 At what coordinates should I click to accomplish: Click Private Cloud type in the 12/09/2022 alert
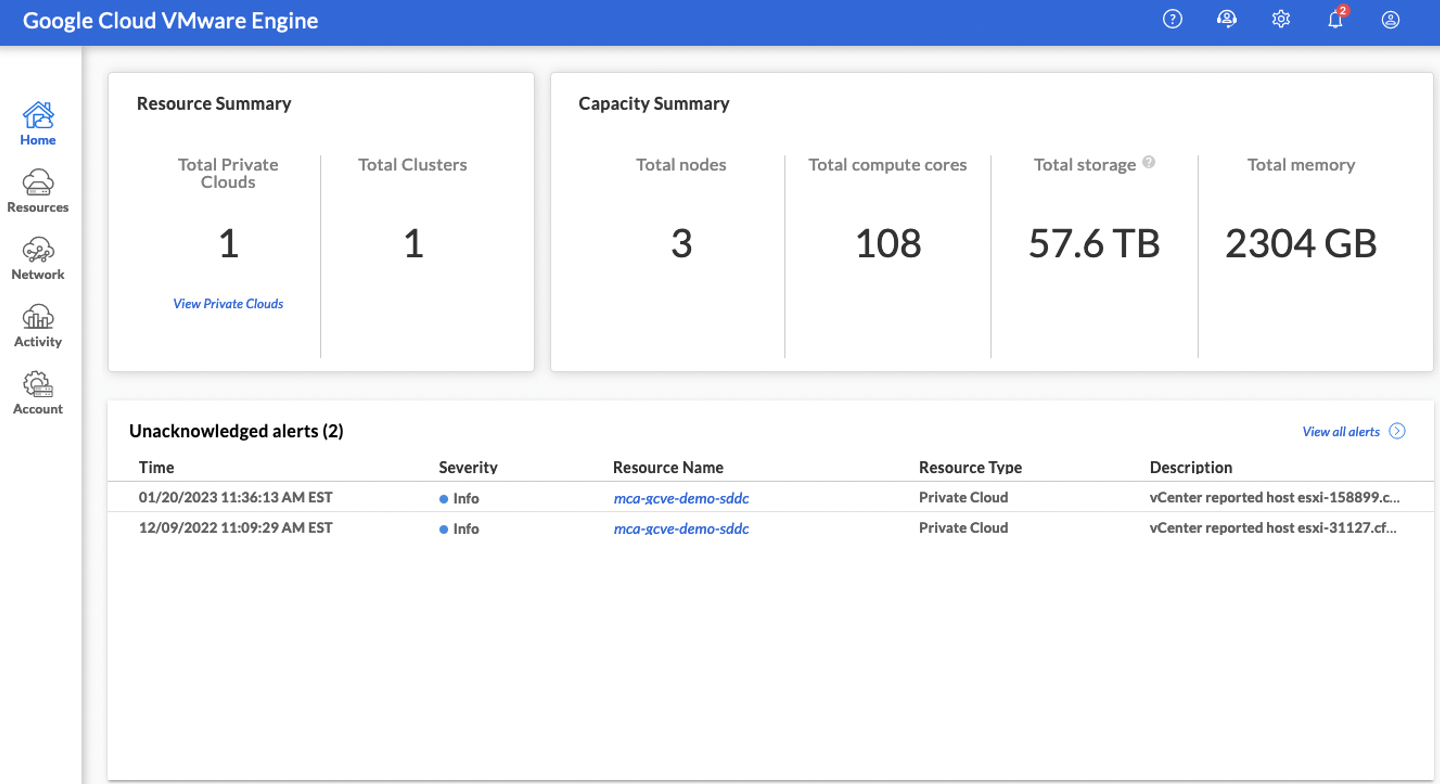point(963,527)
